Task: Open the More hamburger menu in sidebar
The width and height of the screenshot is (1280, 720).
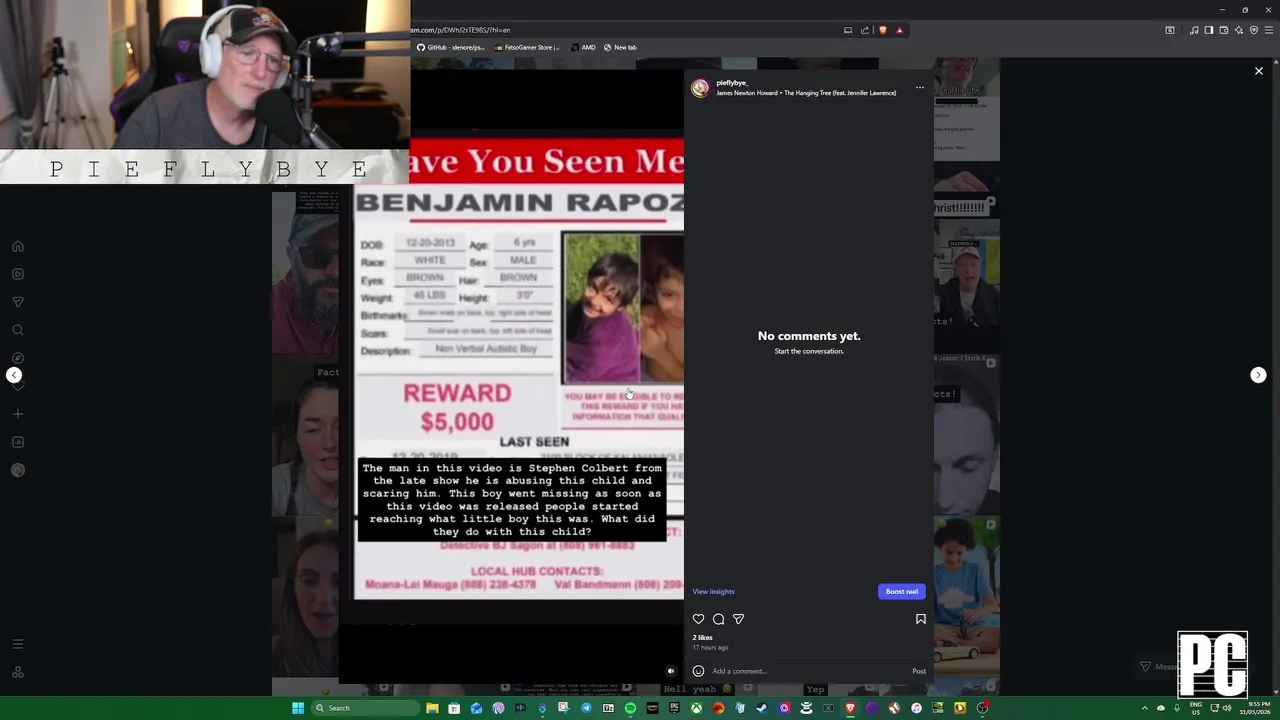Action: pos(18,644)
